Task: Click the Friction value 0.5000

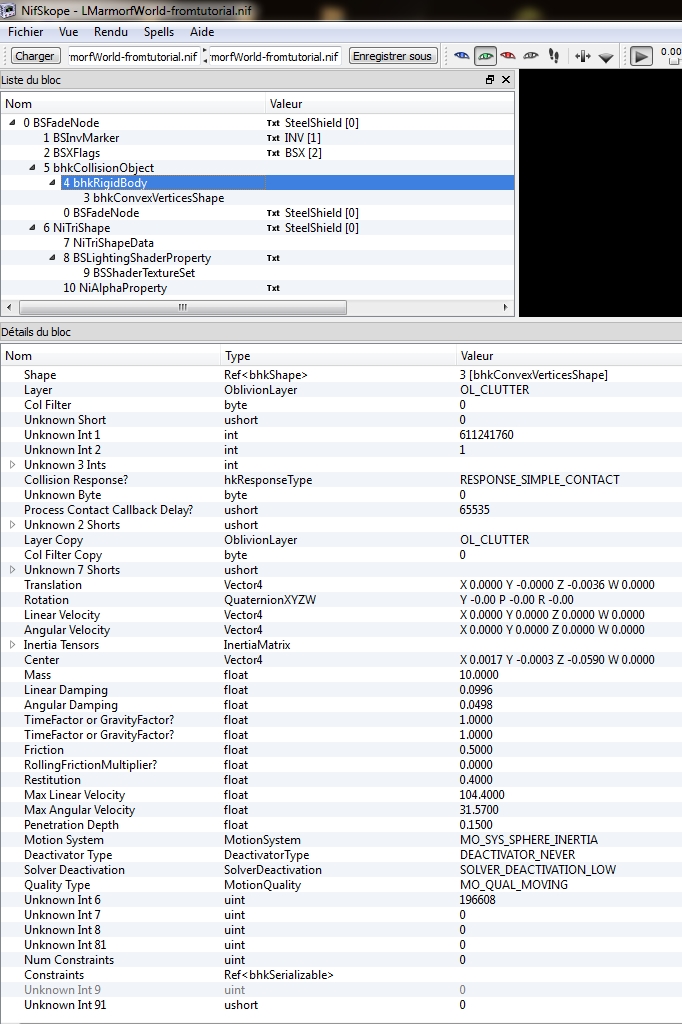Action: [x=476, y=750]
